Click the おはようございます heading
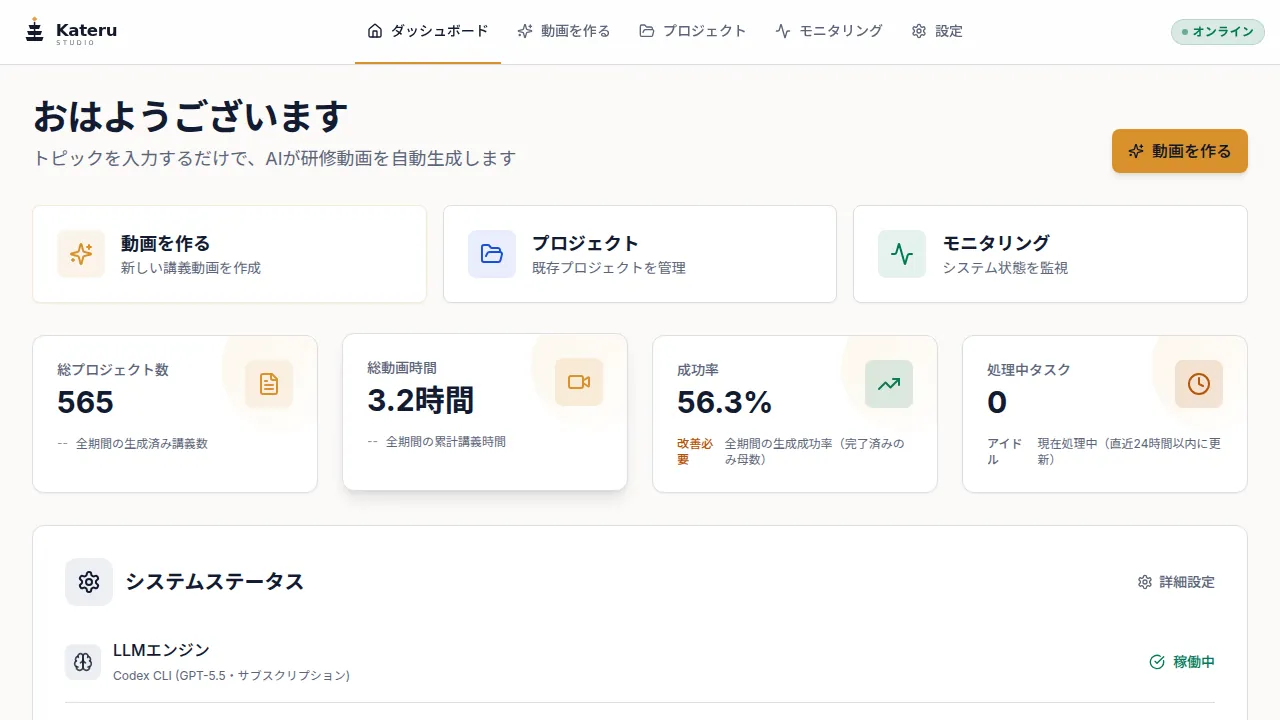 coord(190,117)
